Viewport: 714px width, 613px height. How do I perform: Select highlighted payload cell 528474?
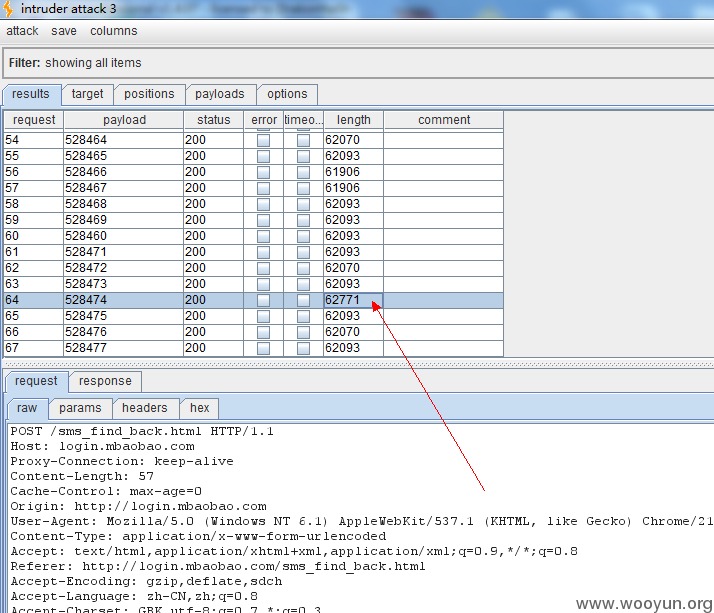click(123, 300)
